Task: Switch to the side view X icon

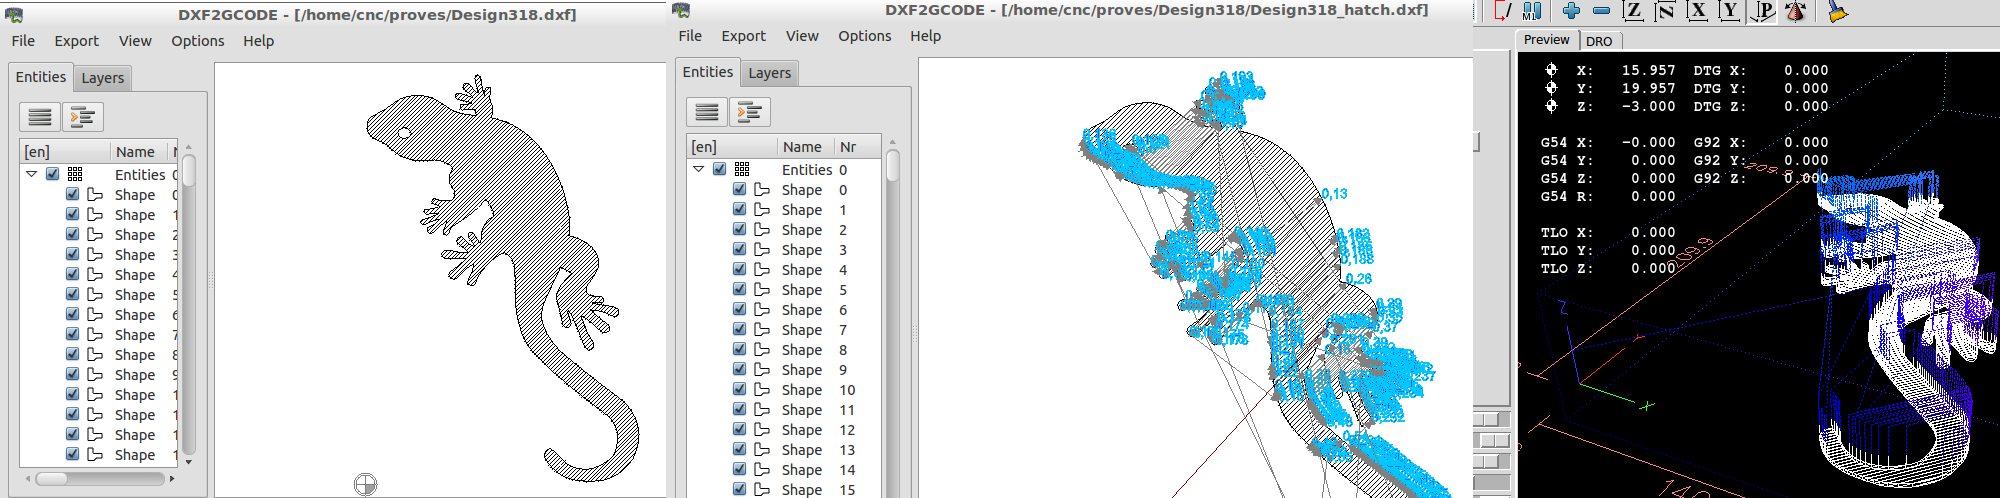Action: point(1697,11)
